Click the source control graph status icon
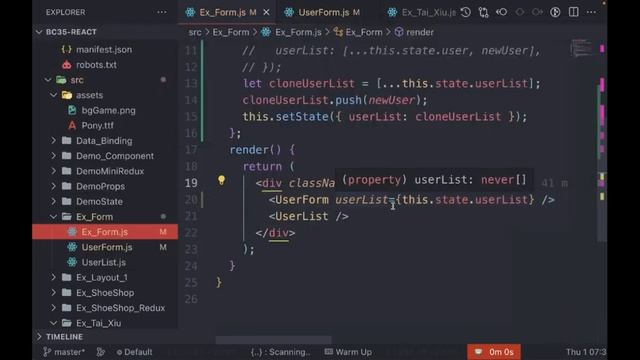Image resolution: width=640 pixels, height=360 pixels. [x=100, y=352]
